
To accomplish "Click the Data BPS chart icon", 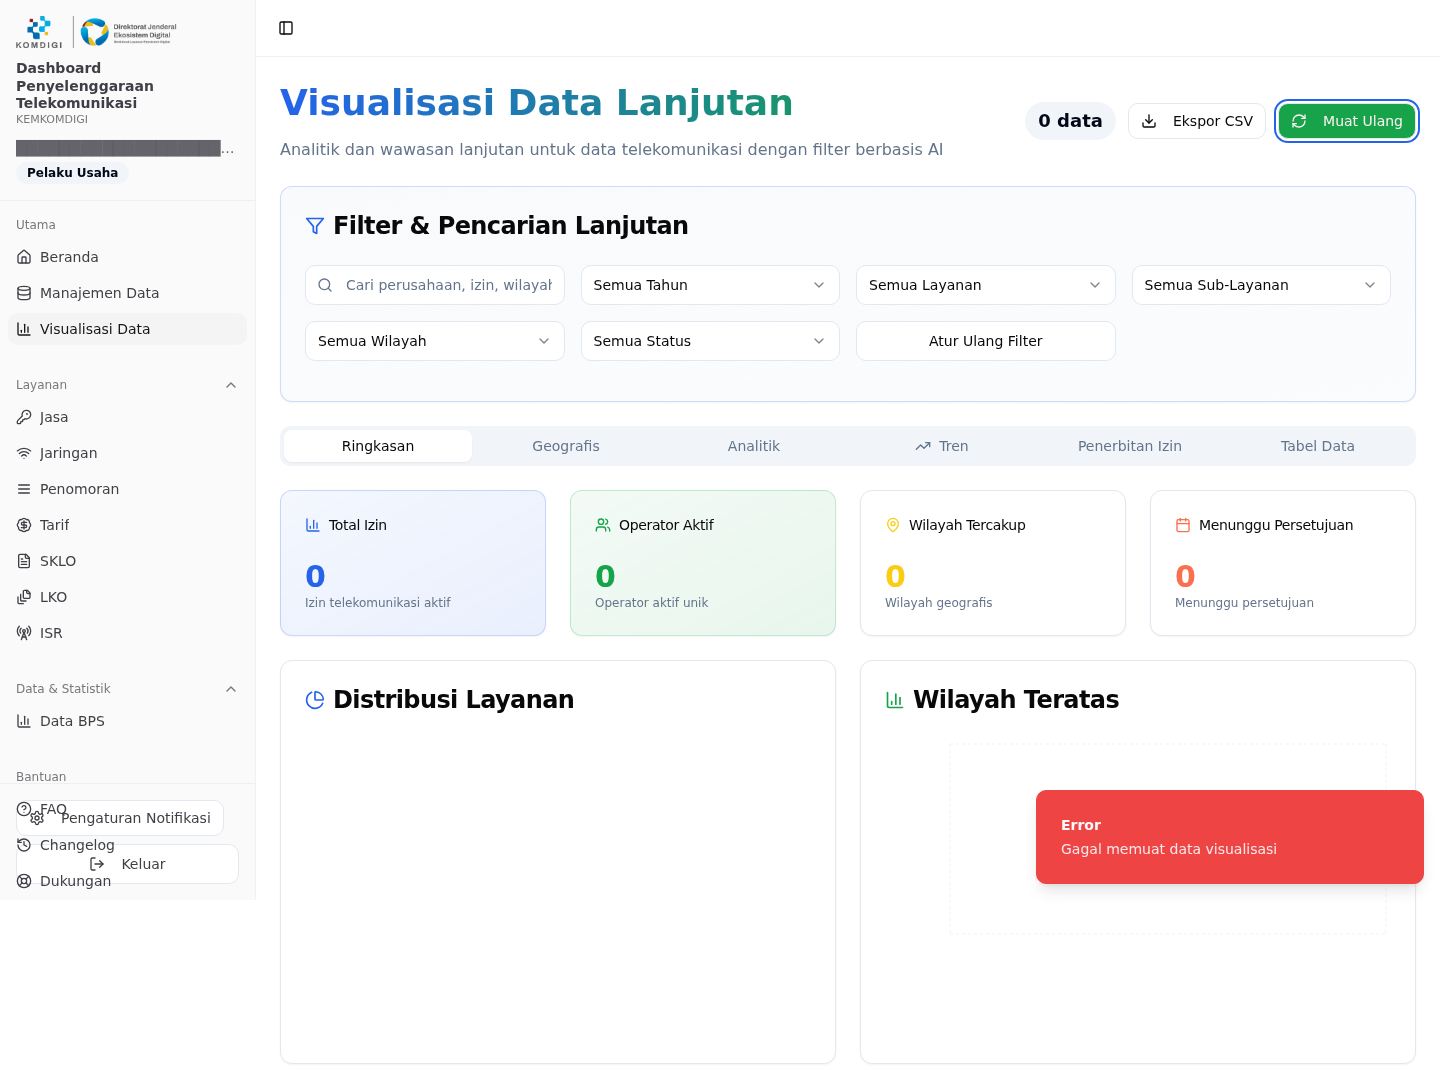I will (24, 721).
